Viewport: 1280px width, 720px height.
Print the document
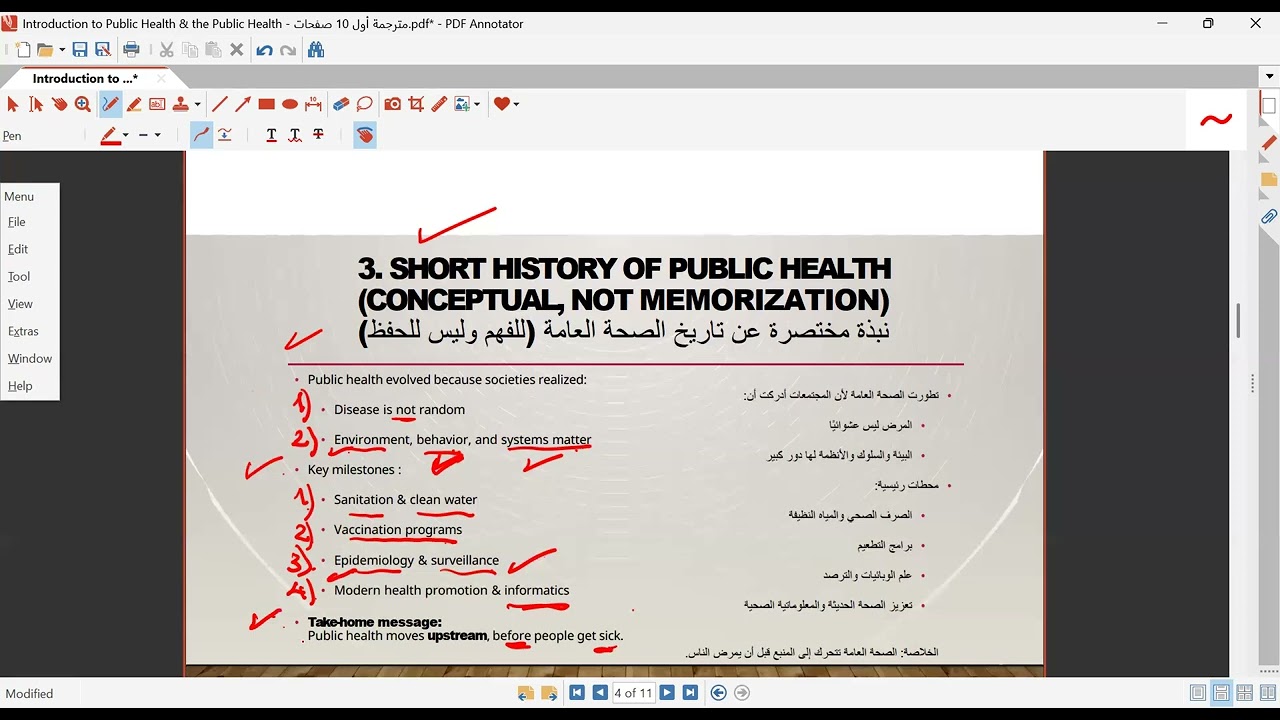click(131, 49)
